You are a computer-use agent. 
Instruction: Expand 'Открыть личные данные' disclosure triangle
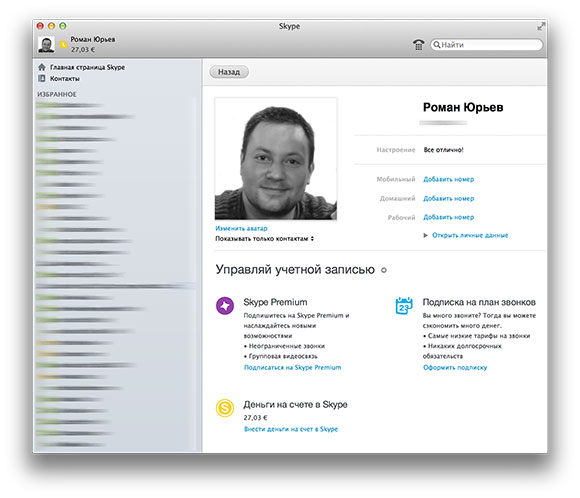(x=425, y=235)
